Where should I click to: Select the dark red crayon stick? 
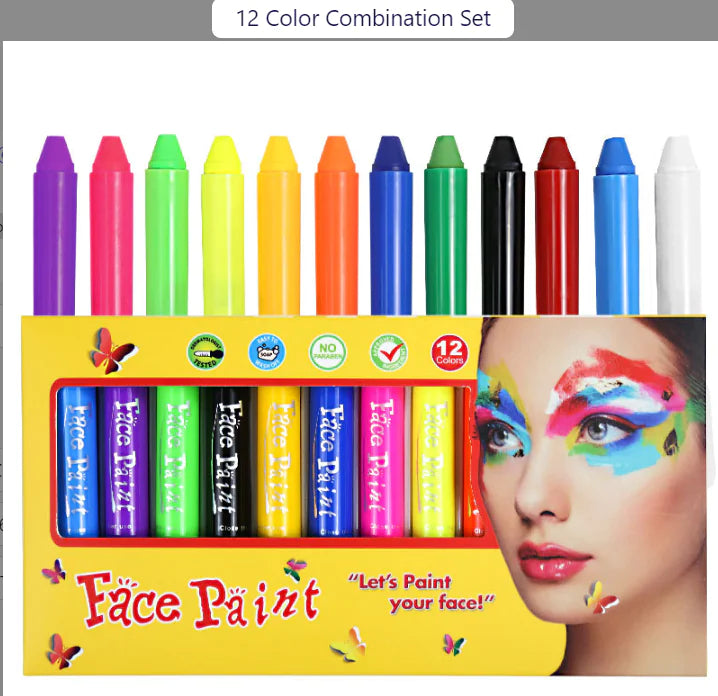tap(557, 225)
